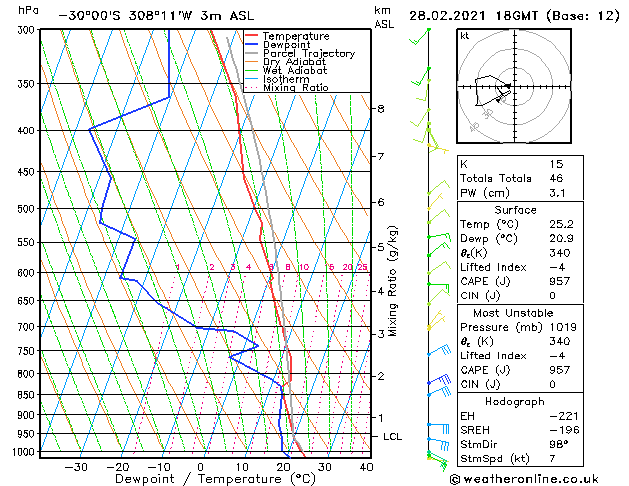Click the 40 temperature axis label
This screenshot has height=486, width=629.
click(x=366, y=467)
